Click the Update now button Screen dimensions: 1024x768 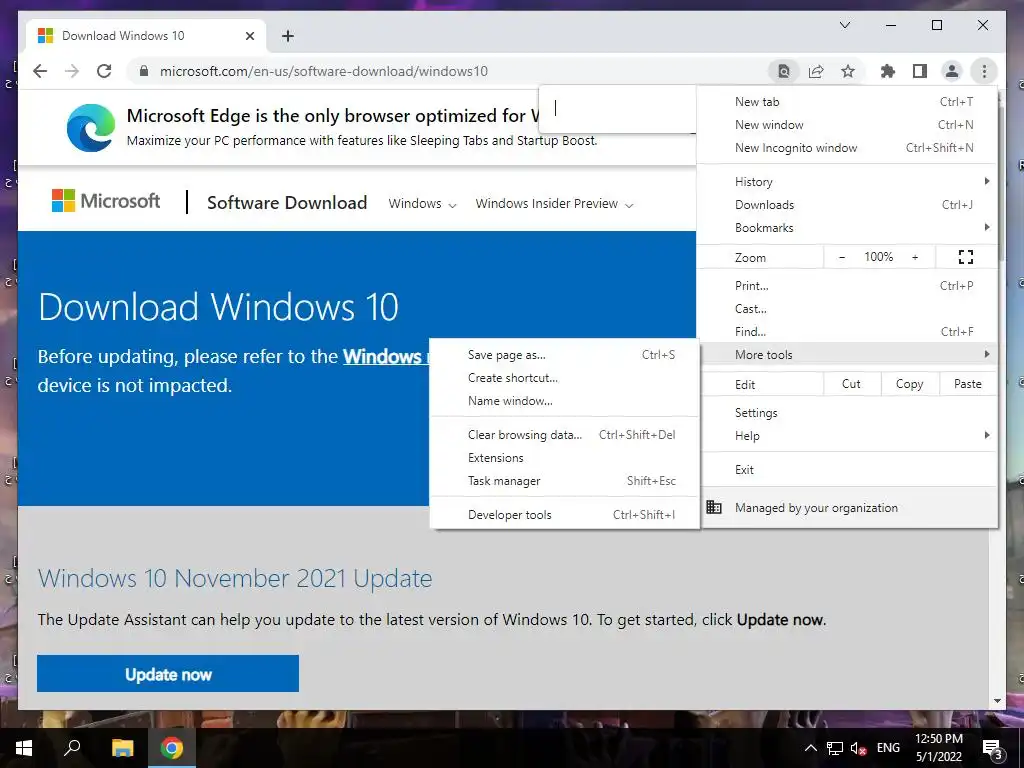coord(168,674)
